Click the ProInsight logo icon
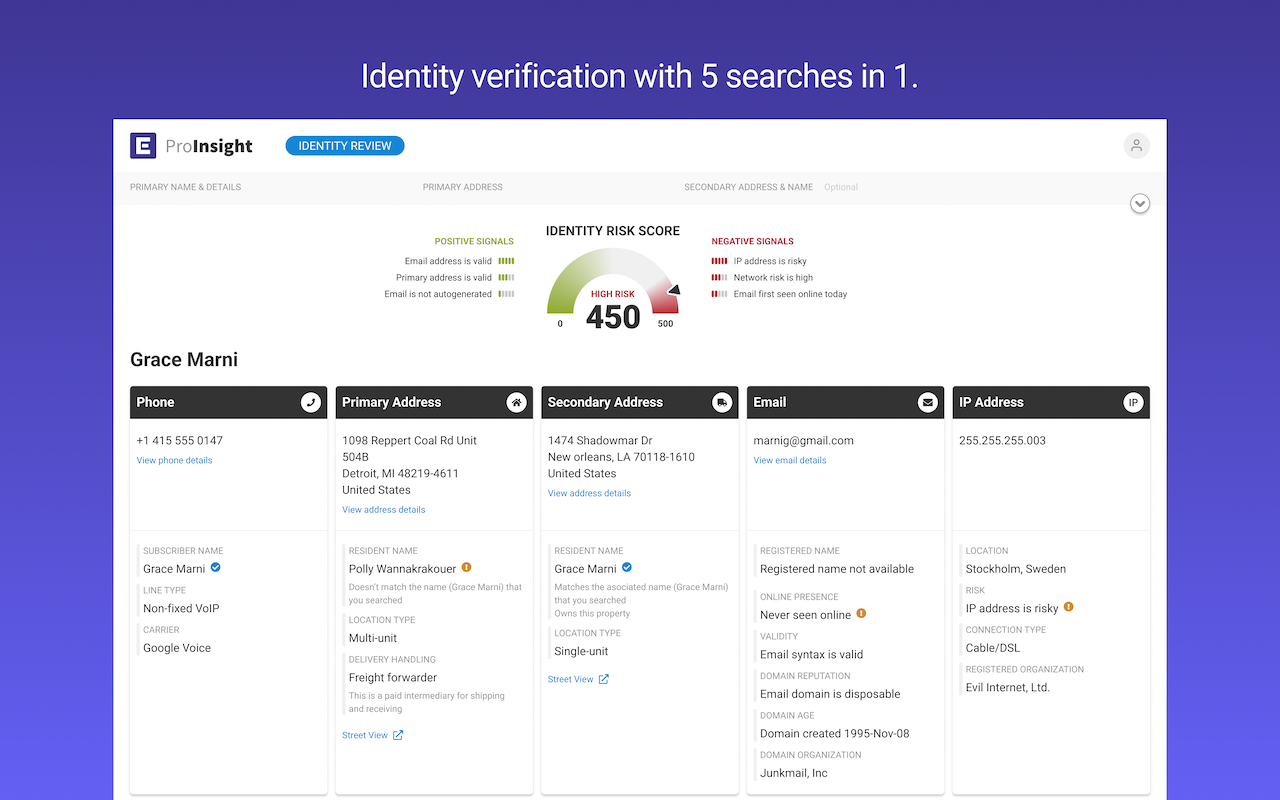 point(143,146)
